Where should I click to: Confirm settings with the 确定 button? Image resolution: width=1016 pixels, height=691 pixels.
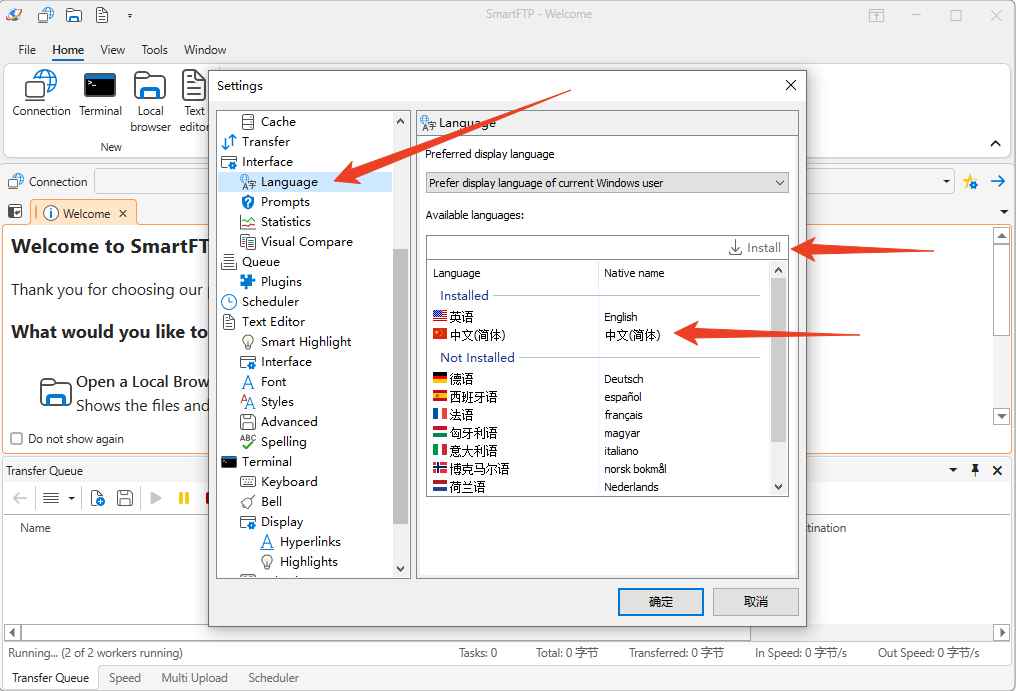(661, 602)
